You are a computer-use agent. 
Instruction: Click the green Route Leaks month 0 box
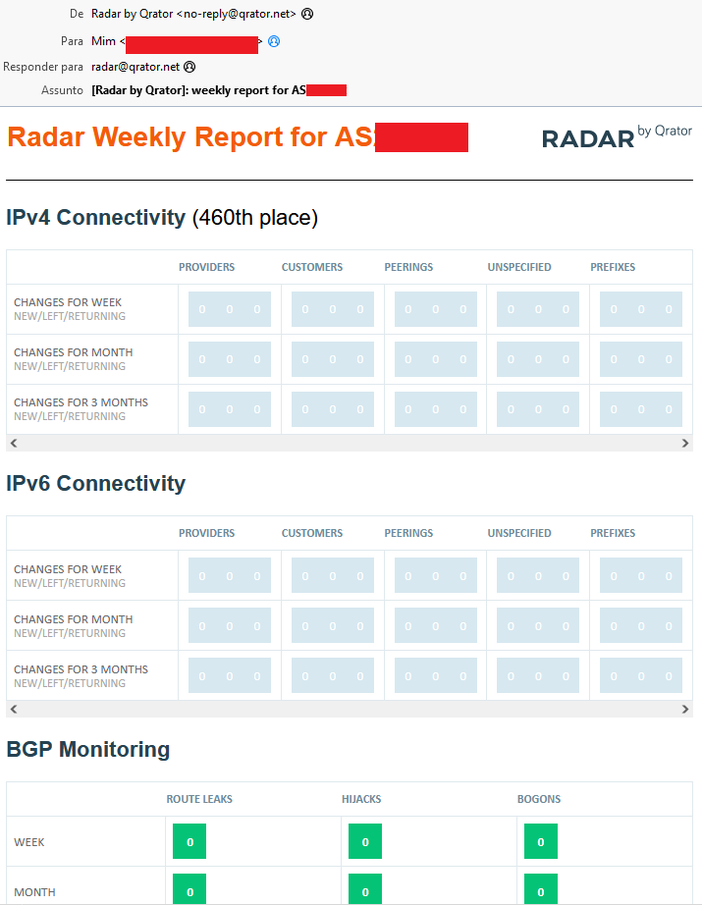tap(189, 889)
